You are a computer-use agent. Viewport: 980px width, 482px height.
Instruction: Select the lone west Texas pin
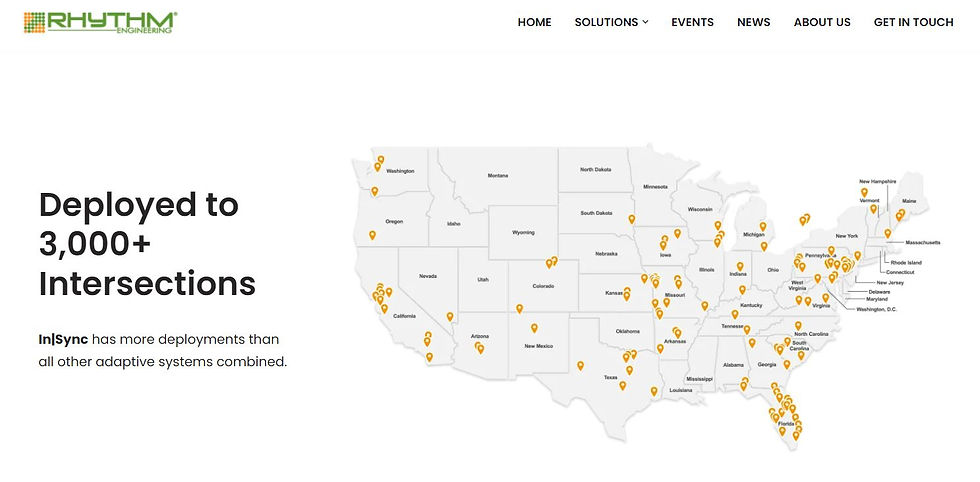coord(581,365)
